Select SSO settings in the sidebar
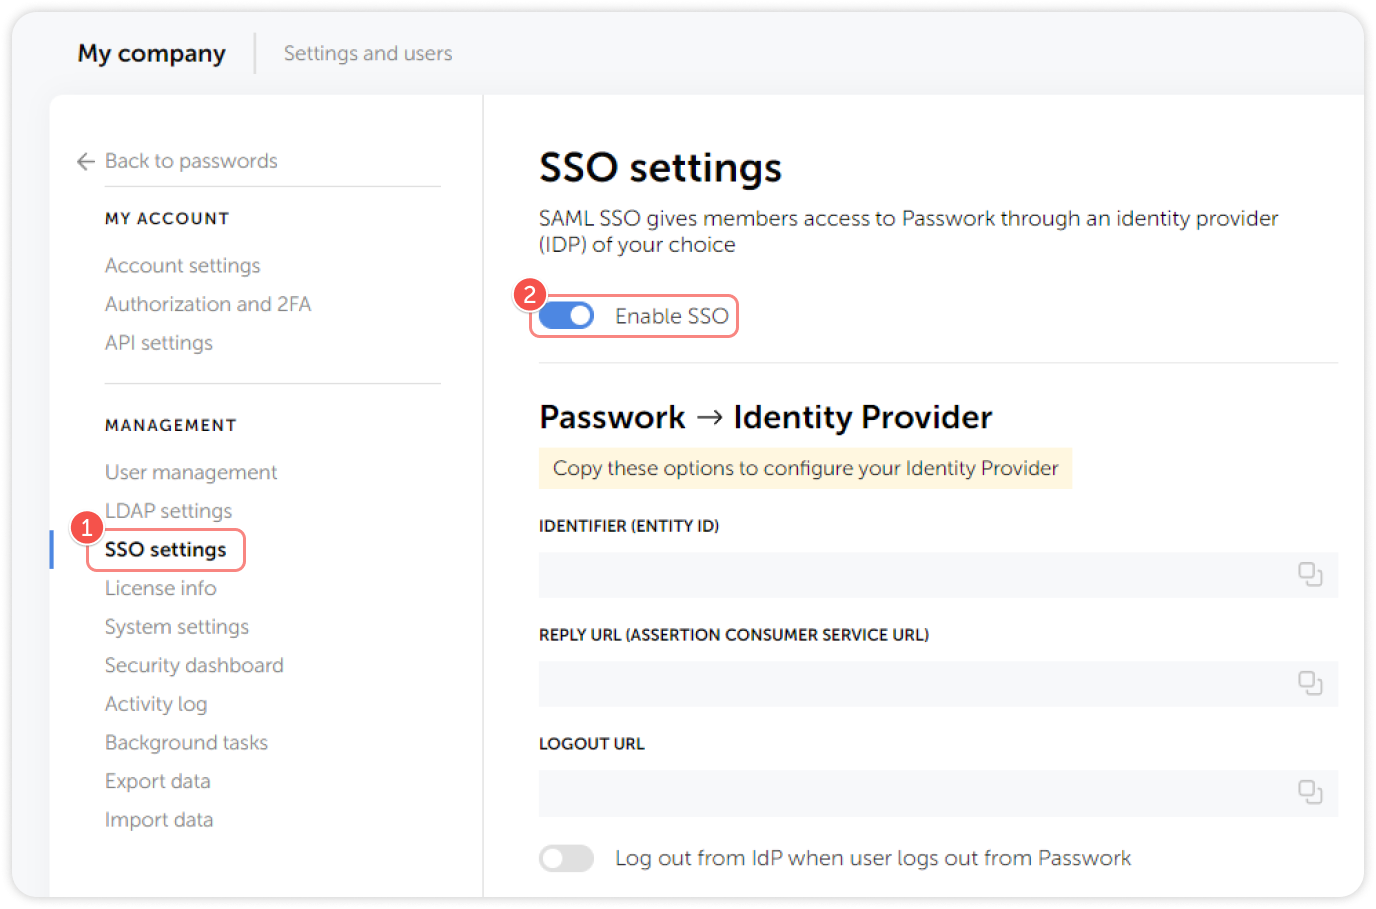The height and width of the screenshot is (909, 1376). coord(165,549)
